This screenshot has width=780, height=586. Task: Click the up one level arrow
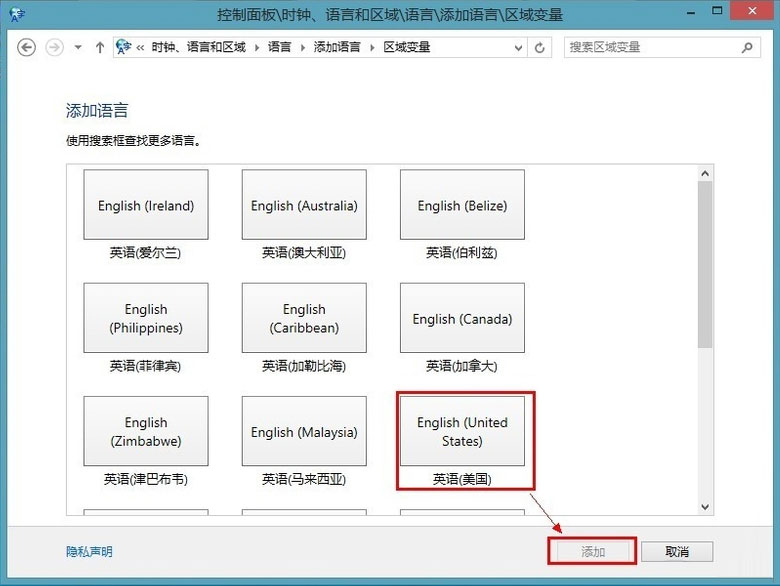(100, 47)
